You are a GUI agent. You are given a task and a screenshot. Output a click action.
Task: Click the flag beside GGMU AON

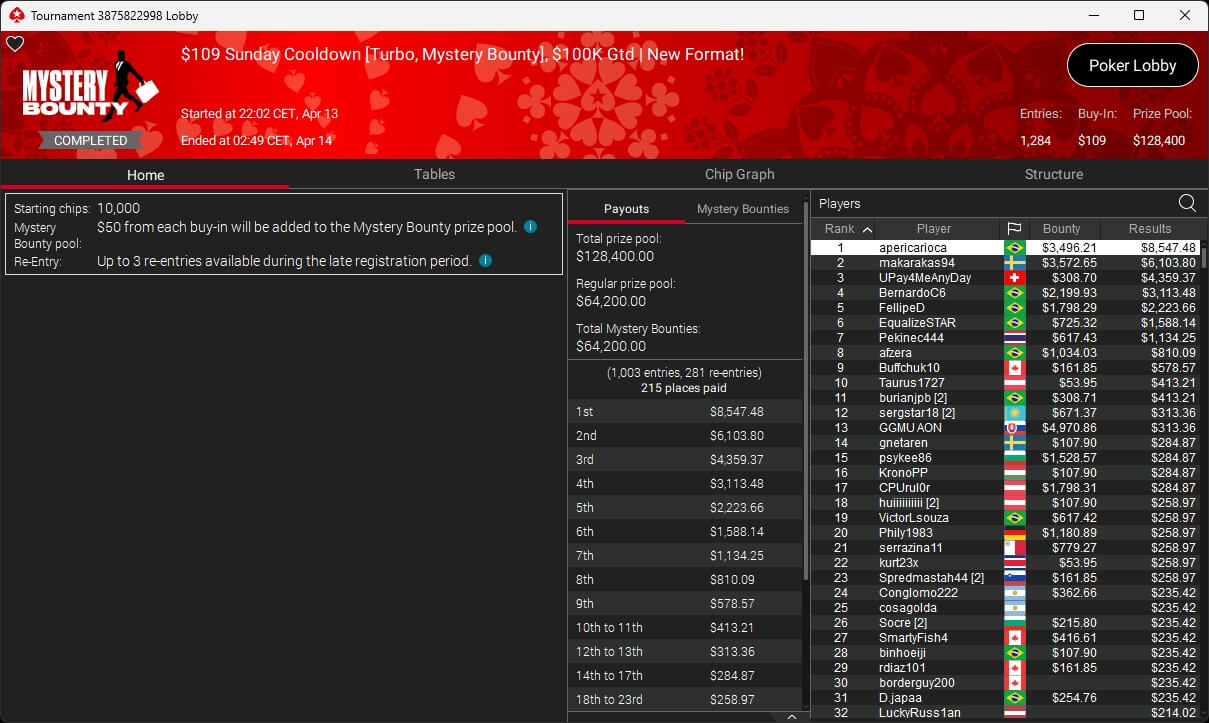point(1014,428)
